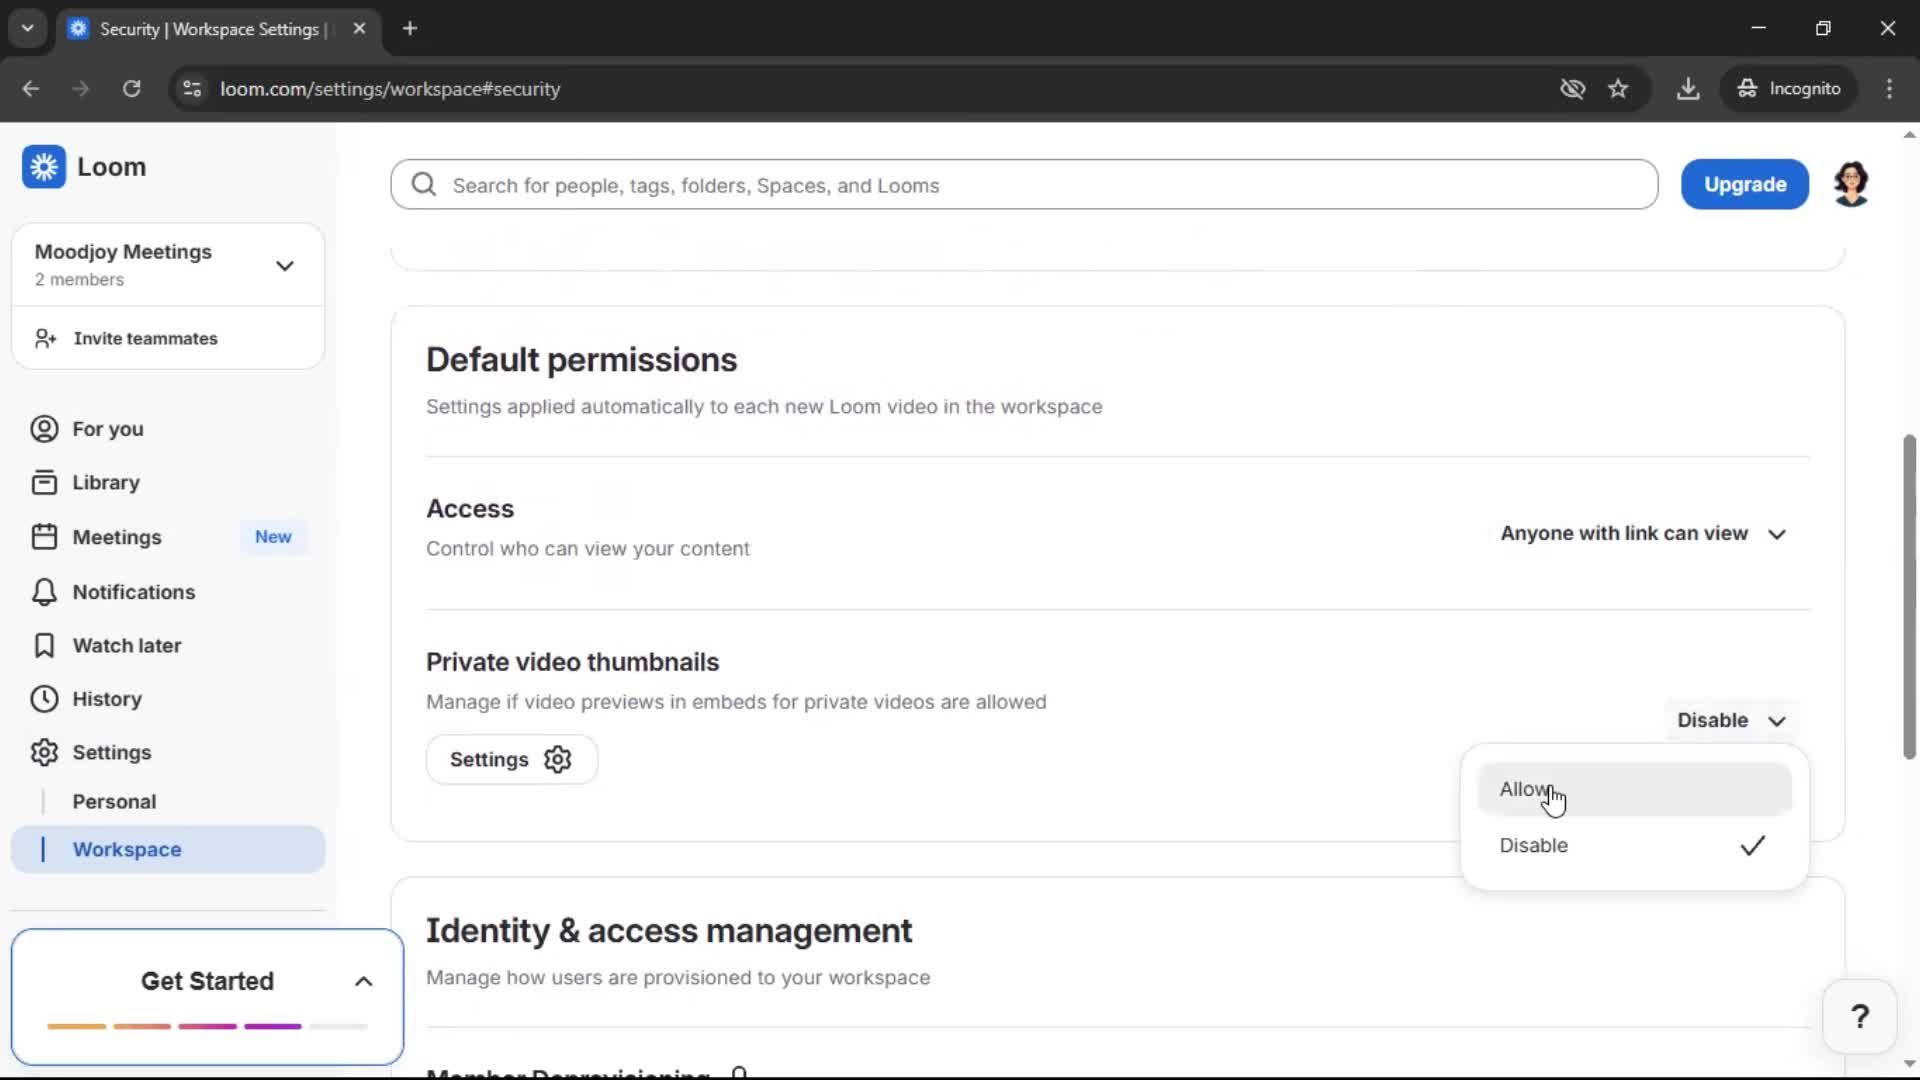This screenshot has width=1920, height=1080.
Task: Open History via the clock icon
Action: tap(43, 699)
